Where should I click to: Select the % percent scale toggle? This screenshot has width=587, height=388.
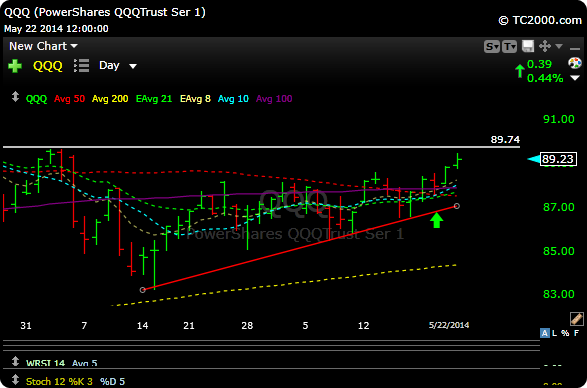point(565,333)
